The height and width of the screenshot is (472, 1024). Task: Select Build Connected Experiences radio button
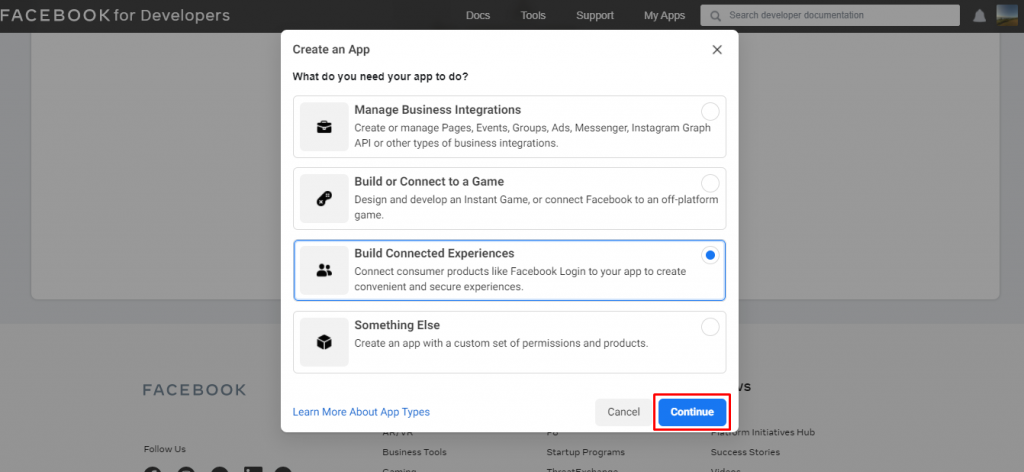(710, 255)
